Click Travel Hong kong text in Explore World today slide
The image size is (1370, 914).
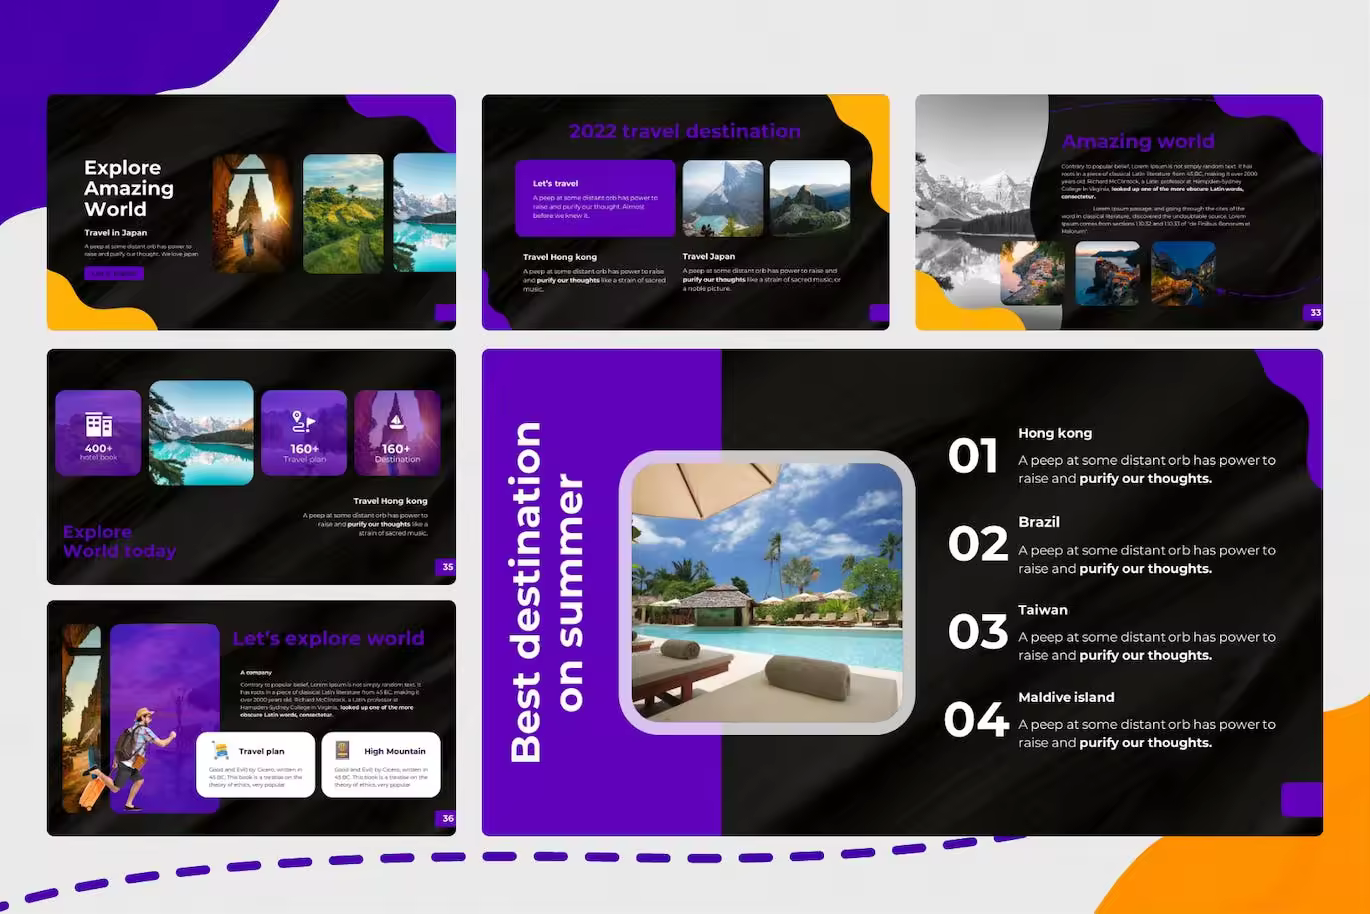point(390,501)
